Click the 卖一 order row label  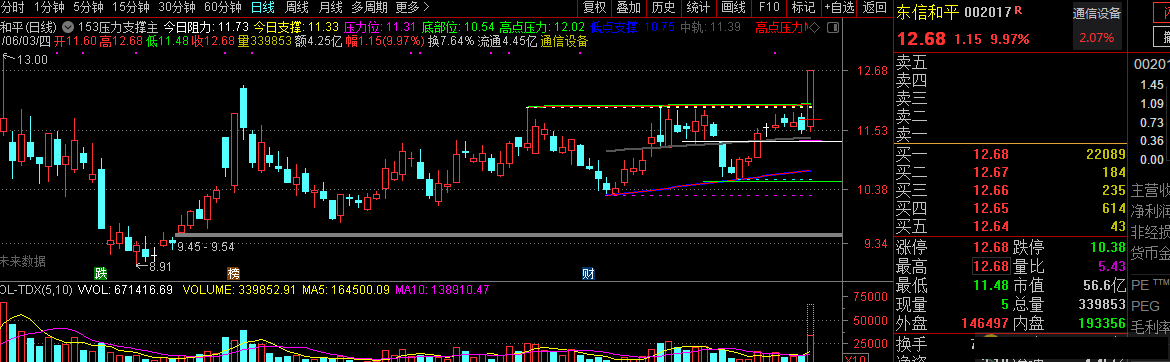911,134
